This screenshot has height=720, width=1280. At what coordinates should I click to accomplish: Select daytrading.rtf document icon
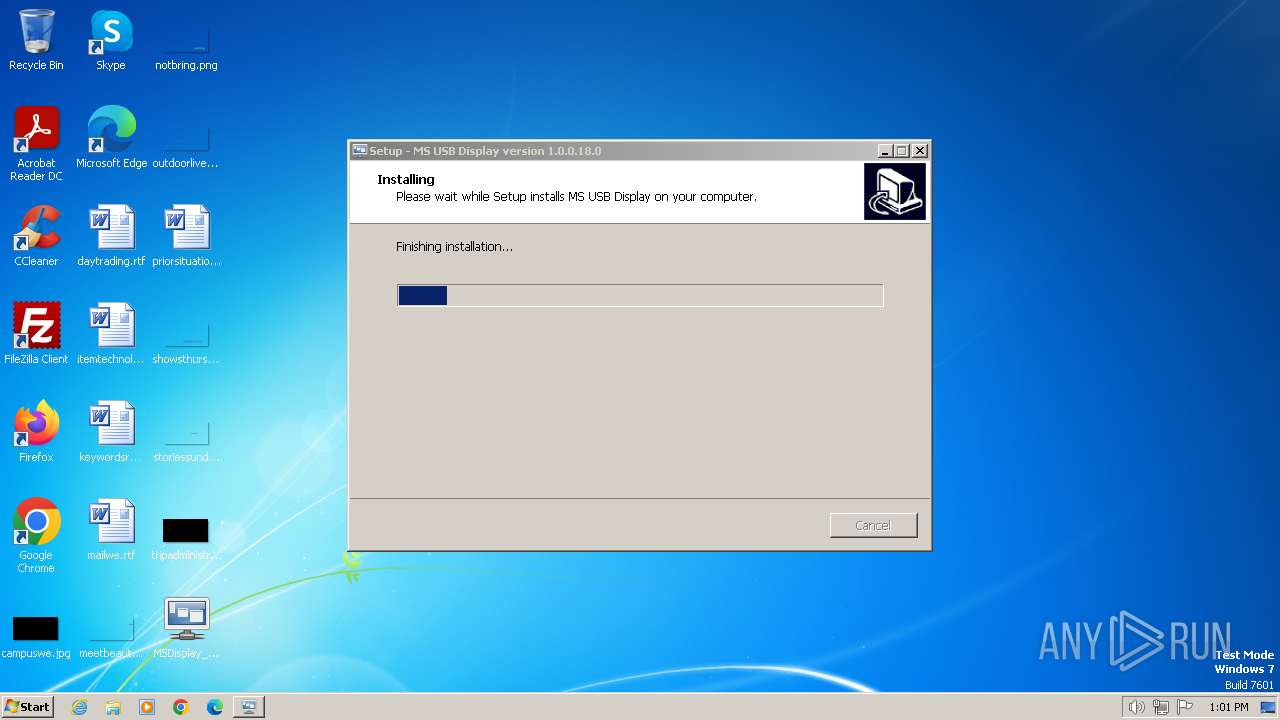(111, 236)
